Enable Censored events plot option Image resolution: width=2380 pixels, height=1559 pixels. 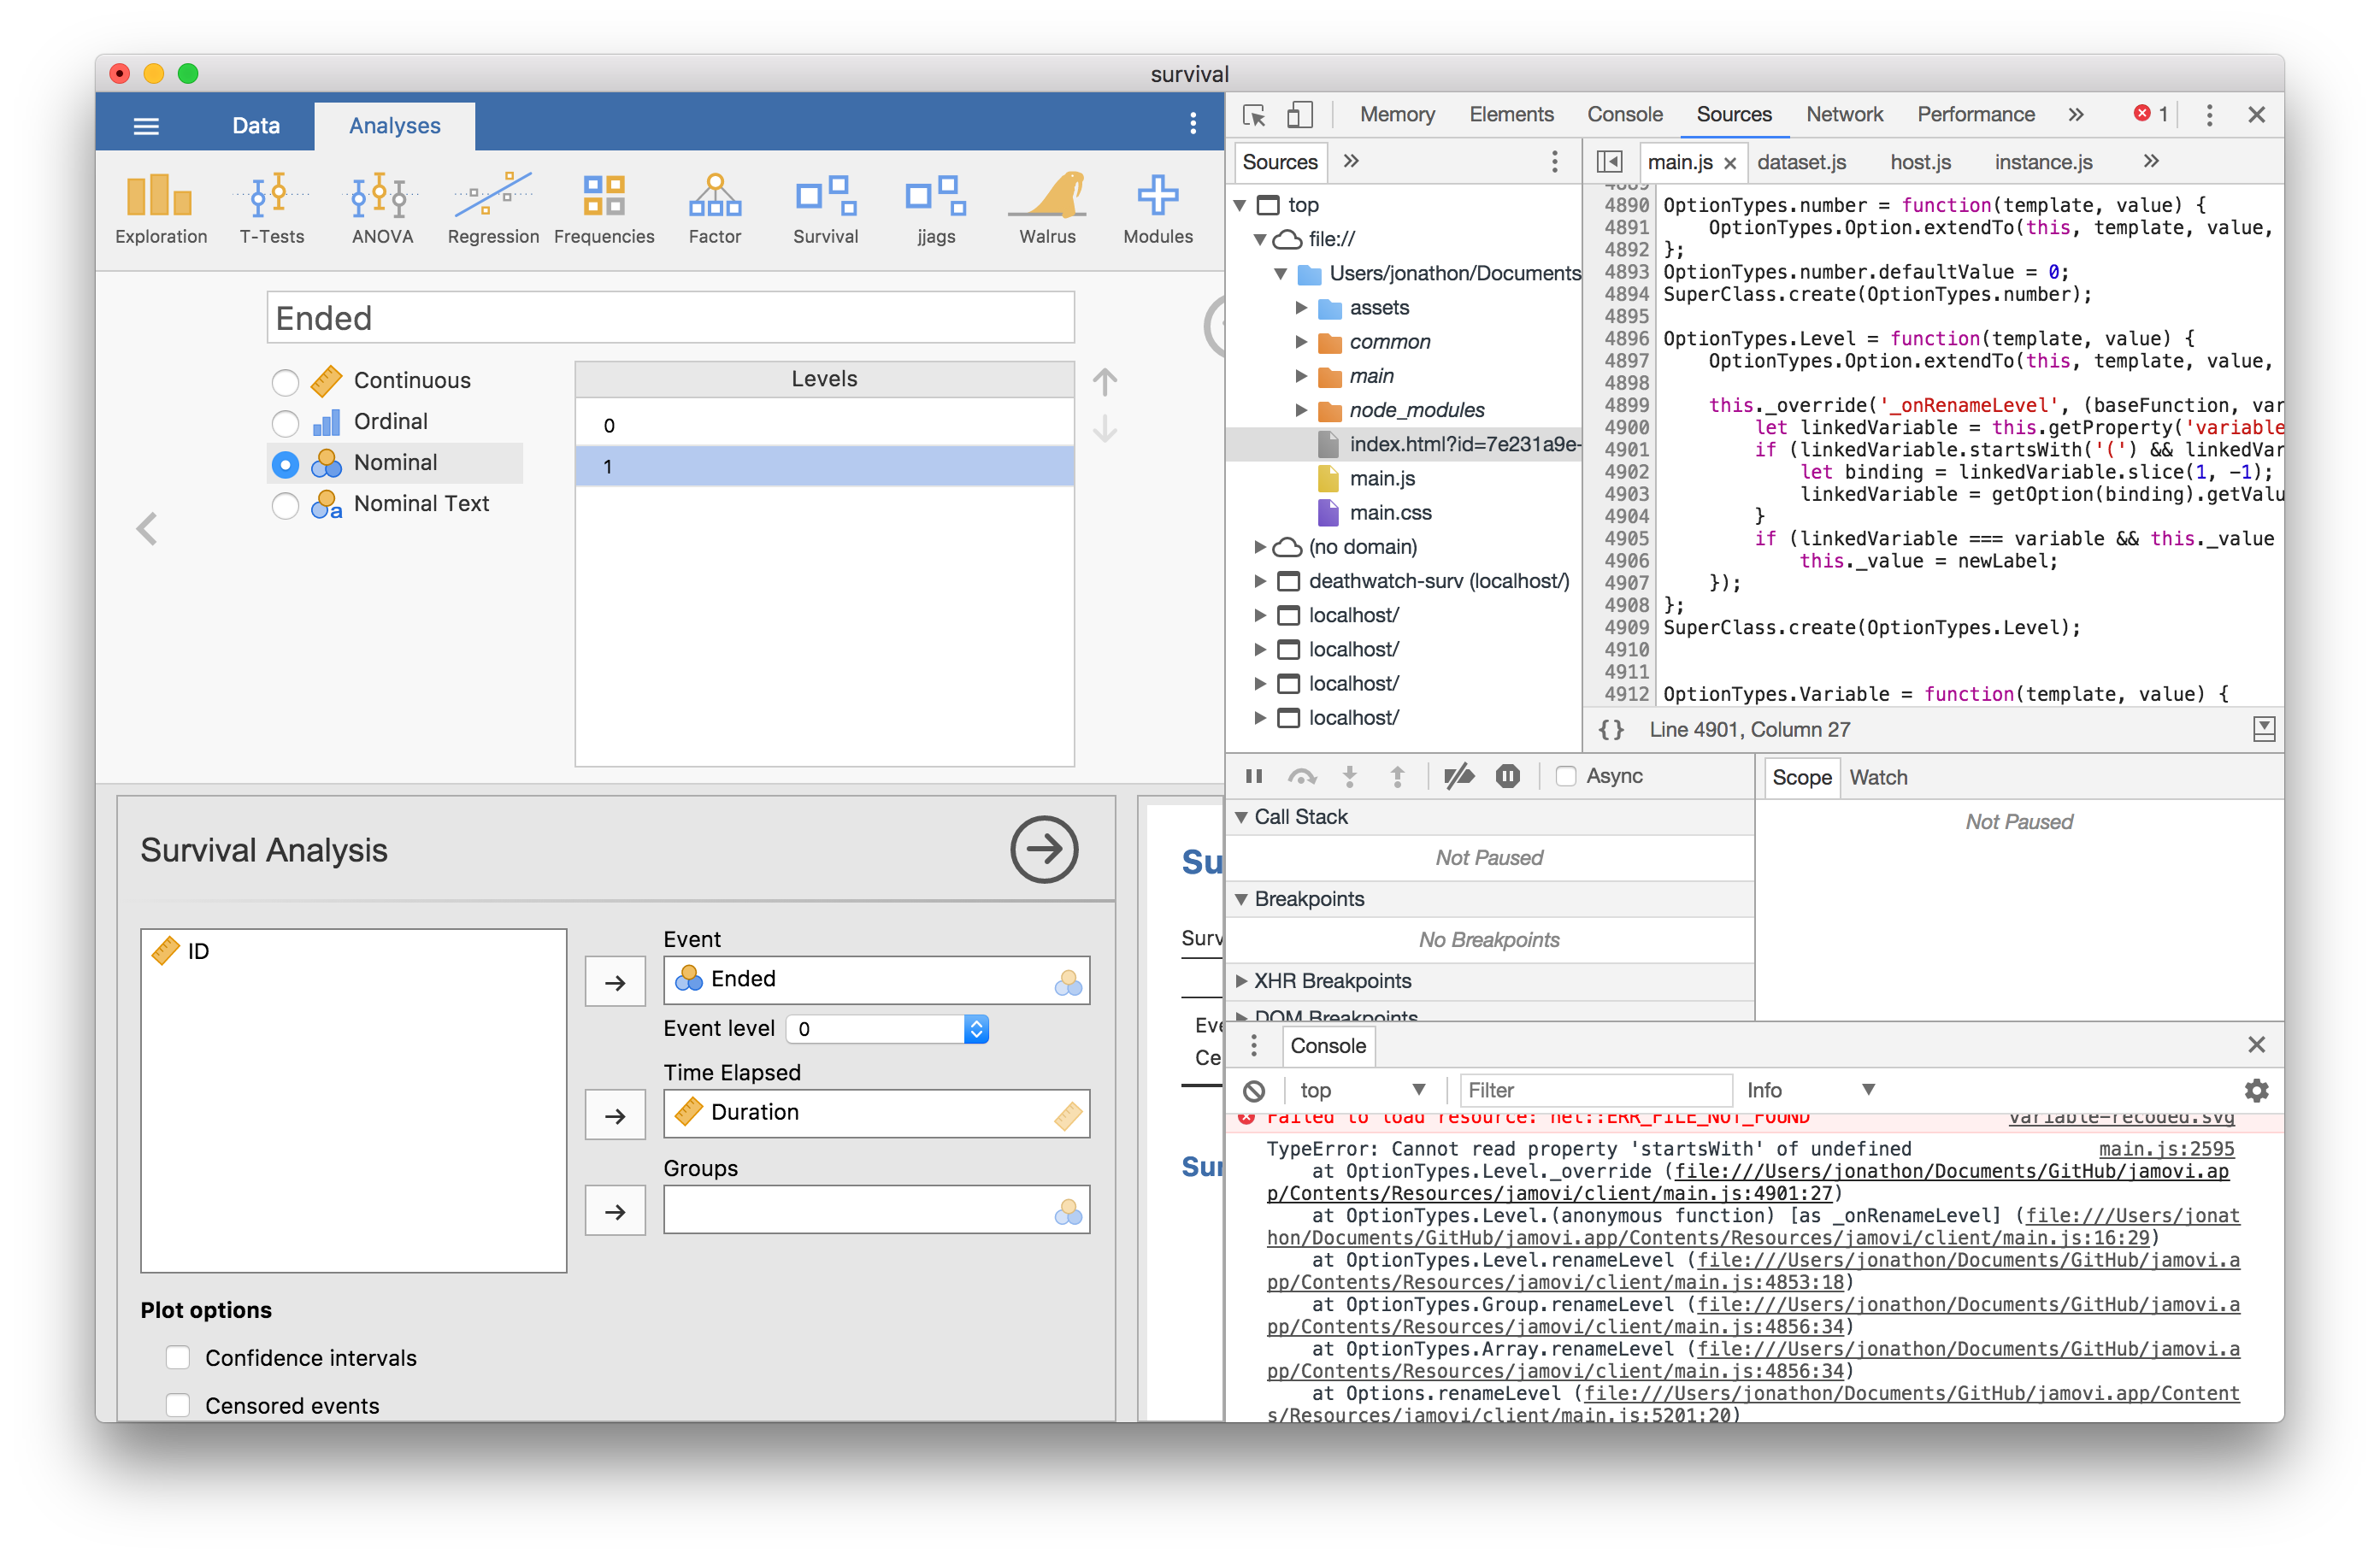point(178,1405)
